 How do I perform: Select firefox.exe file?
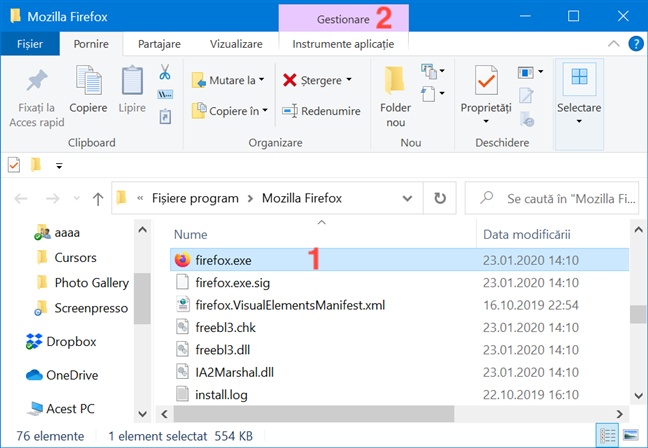pyautogui.click(x=399, y=260)
